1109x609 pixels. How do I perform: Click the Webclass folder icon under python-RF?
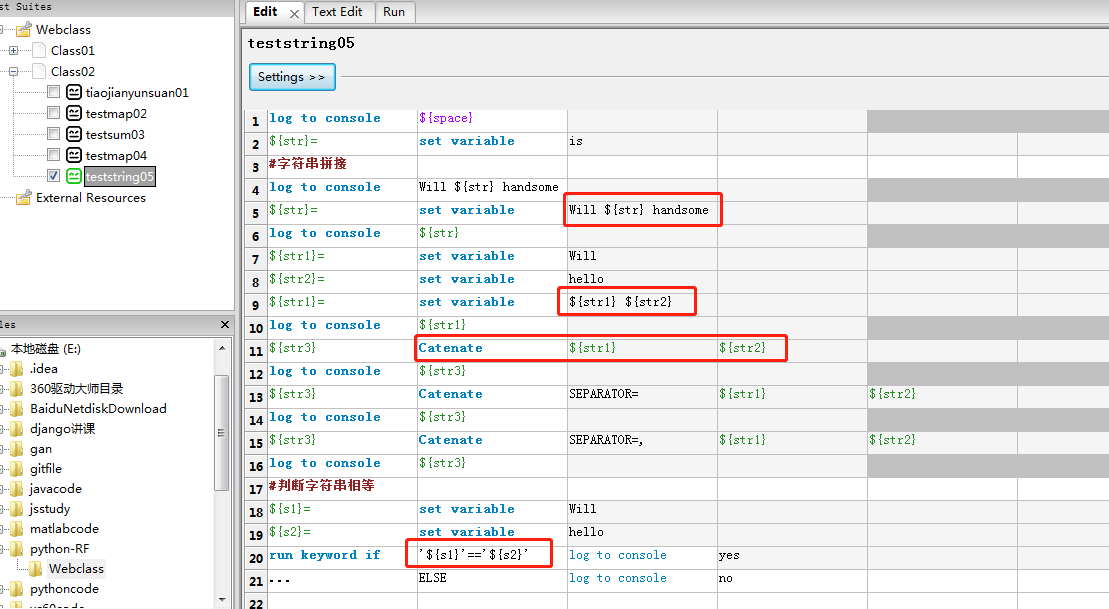pos(35,569)
